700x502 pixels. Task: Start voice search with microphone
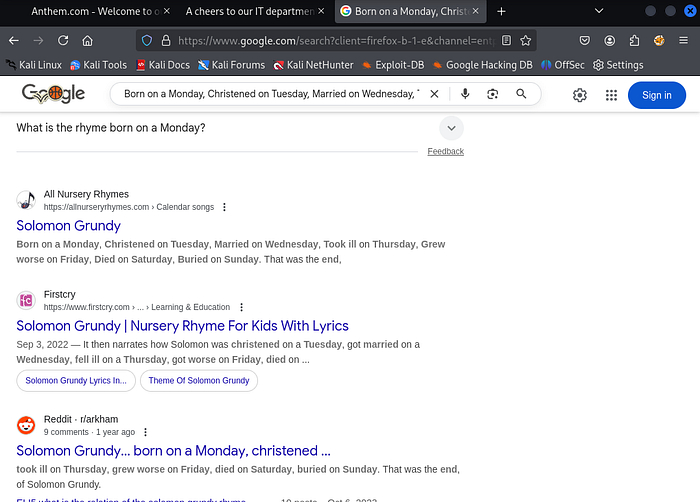click(465, 94)
